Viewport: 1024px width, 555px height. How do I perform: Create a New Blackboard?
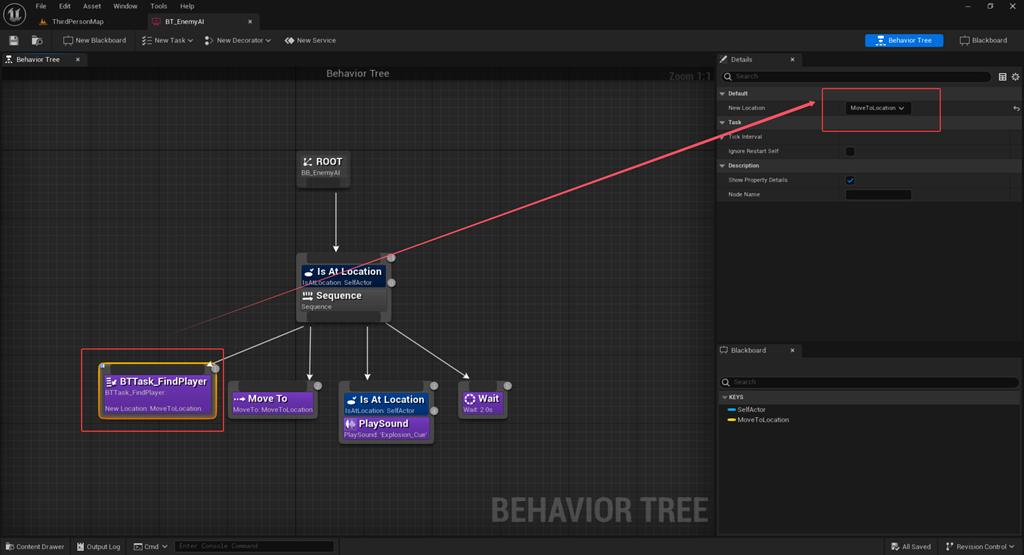click(x=95, y=40)
